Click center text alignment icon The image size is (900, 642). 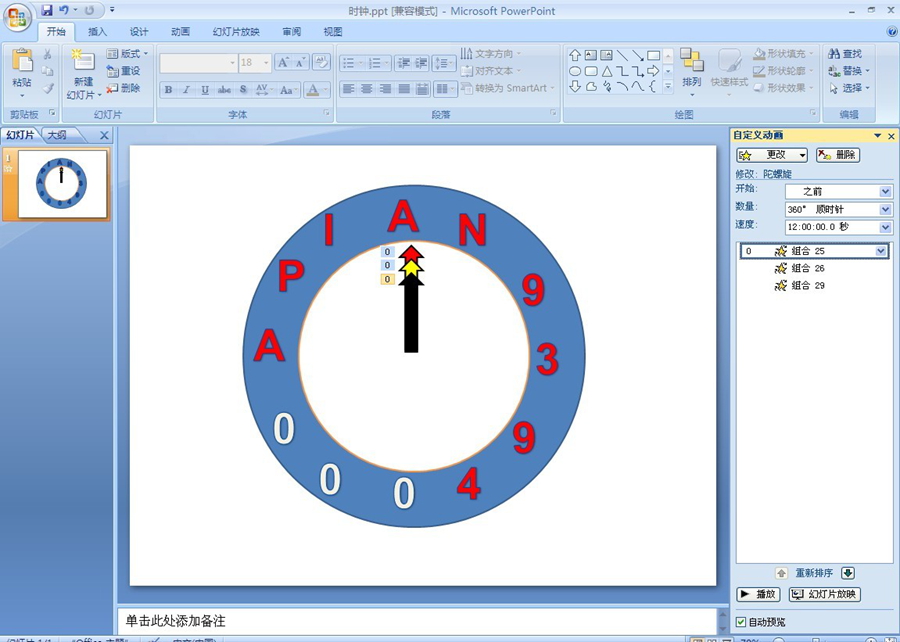[x=367, y=89]
